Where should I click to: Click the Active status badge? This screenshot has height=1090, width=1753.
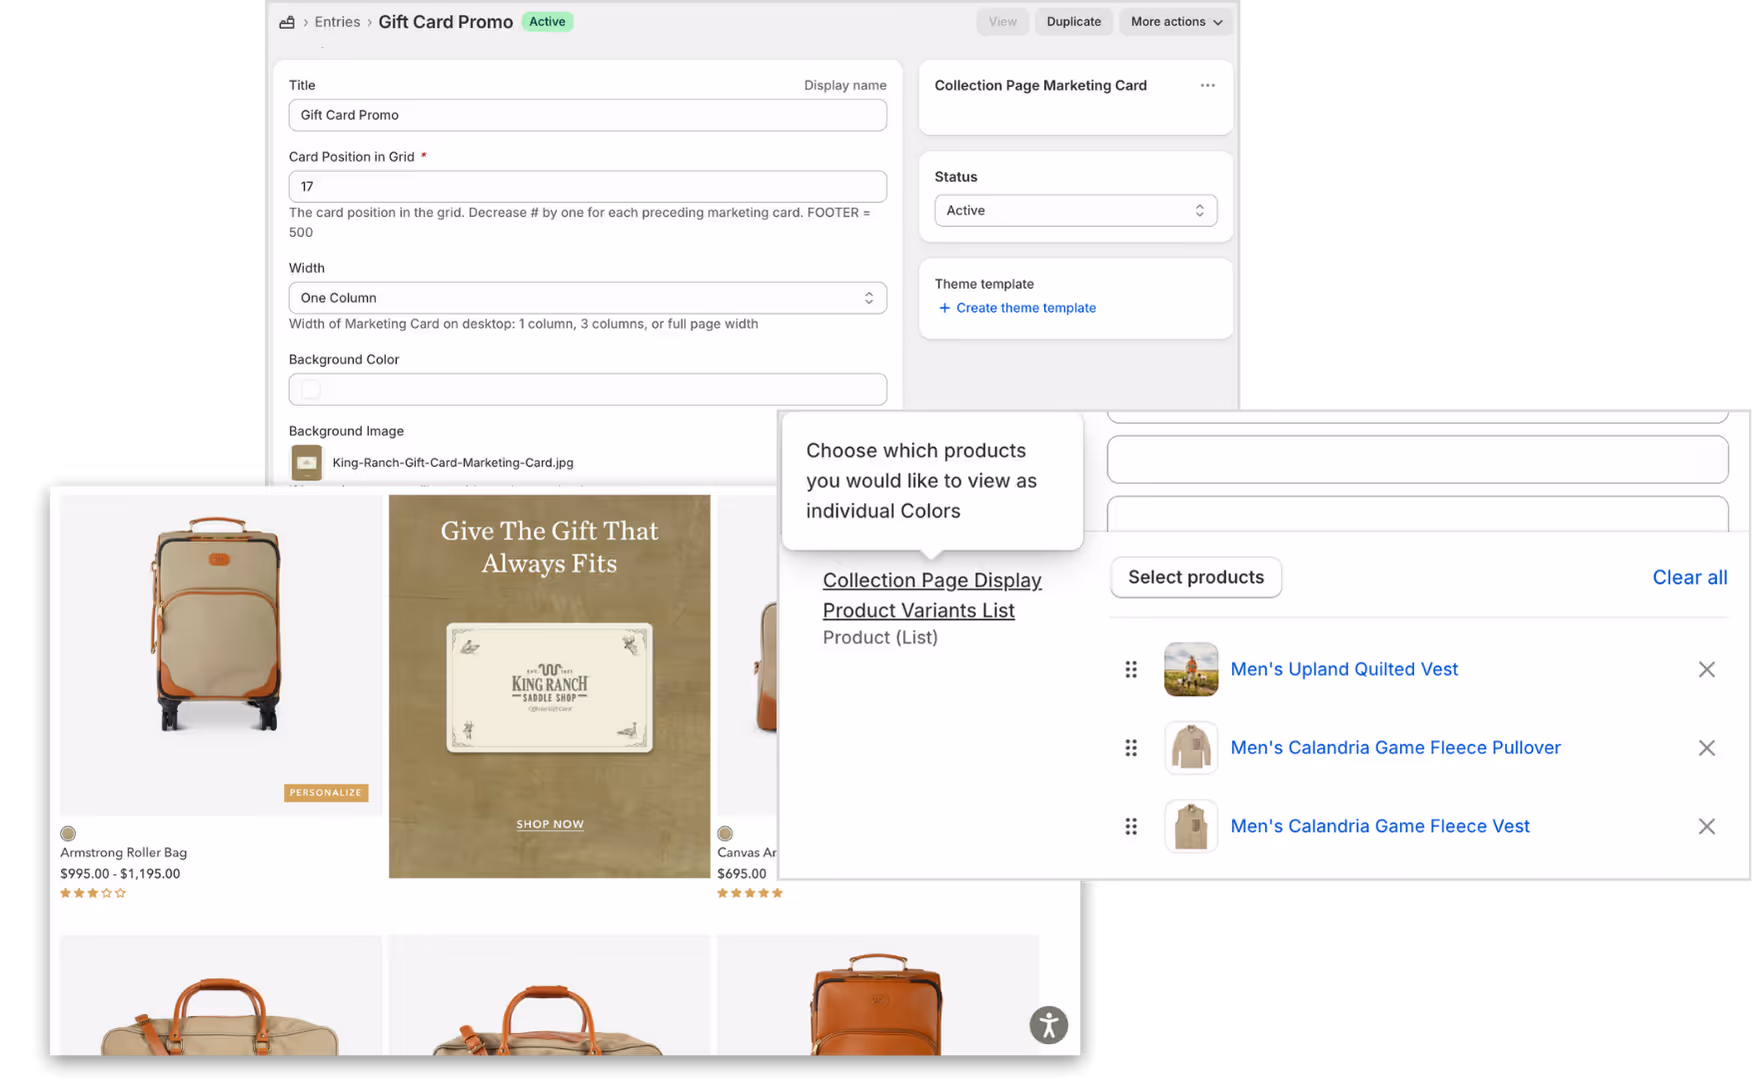point(547,22)
